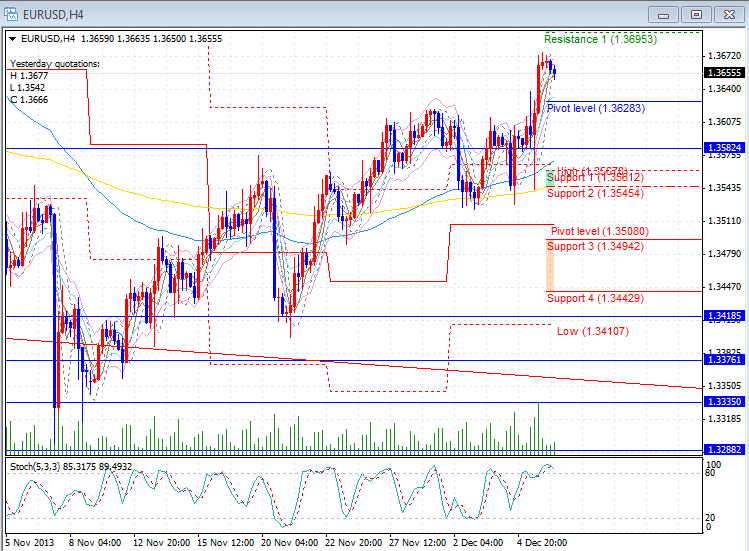Click the 1.33185 price scale value

[724, 419]
